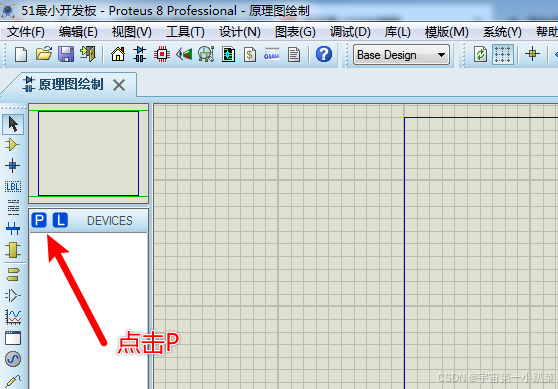Select the Generator Mode sine icon
Screen dimensions: 558x389
(13, 359)
